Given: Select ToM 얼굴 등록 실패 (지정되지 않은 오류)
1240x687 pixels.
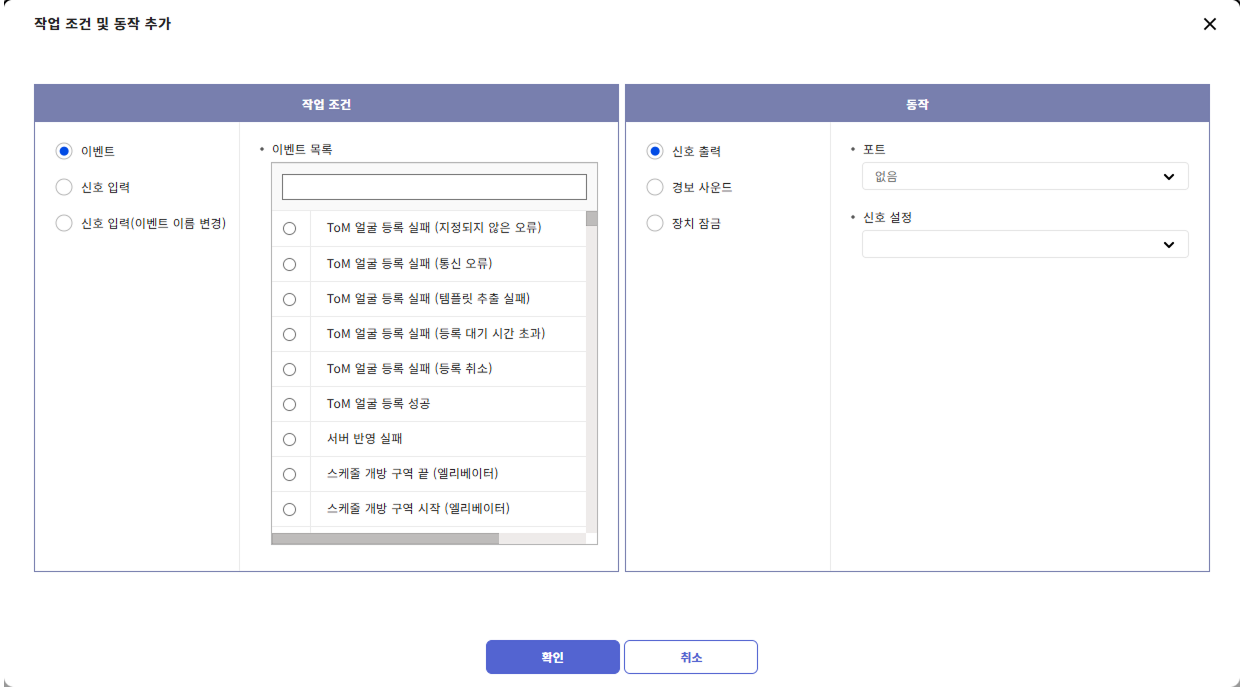Looking at the screenshot, I should click(290, 229).
